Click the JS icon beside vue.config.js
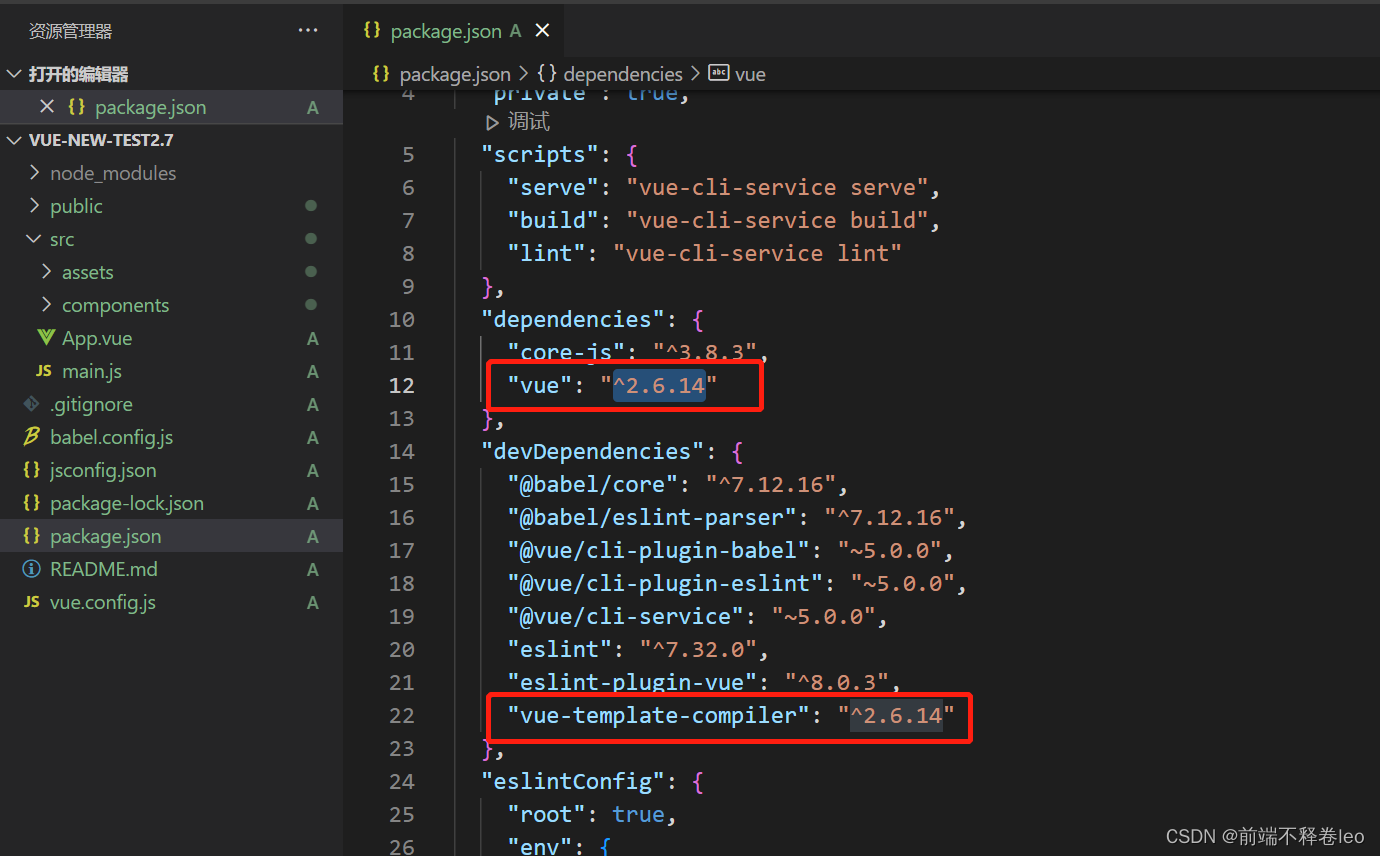1380x856 pixels. tap(31, 602)
